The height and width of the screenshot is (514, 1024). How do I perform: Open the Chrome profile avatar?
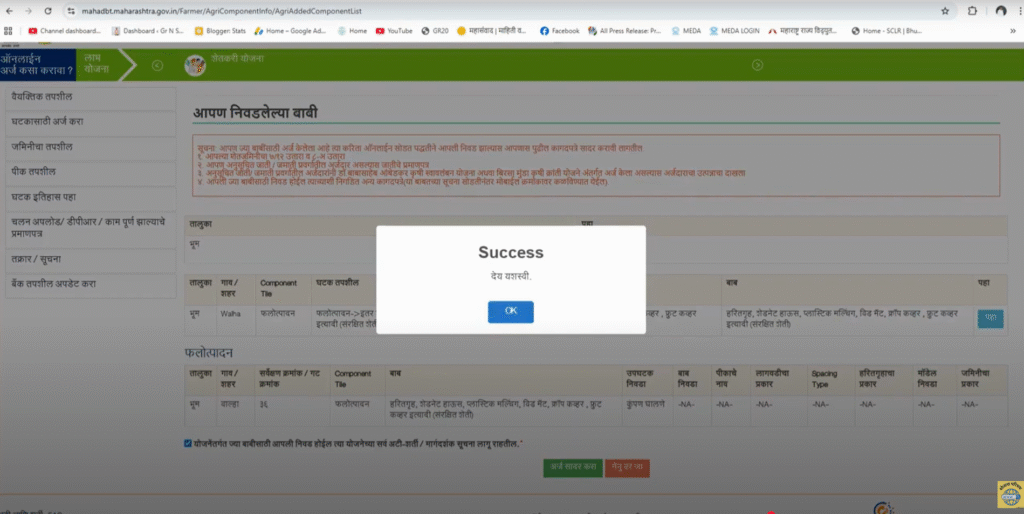[1001, 10]
